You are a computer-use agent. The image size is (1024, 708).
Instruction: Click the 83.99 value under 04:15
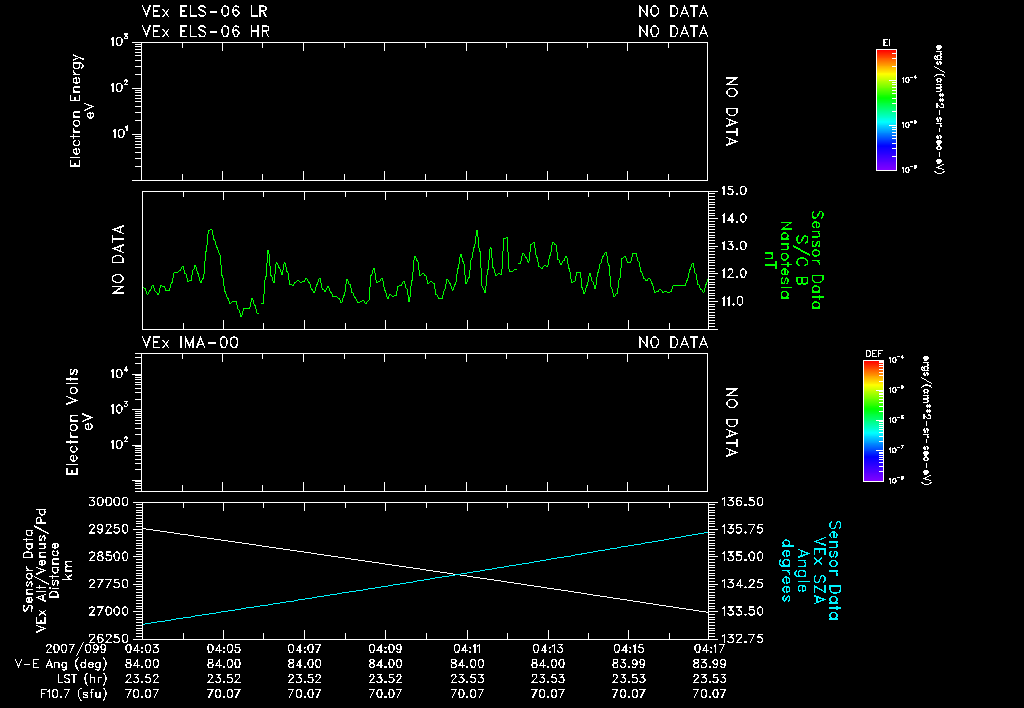tap(628, 664)
